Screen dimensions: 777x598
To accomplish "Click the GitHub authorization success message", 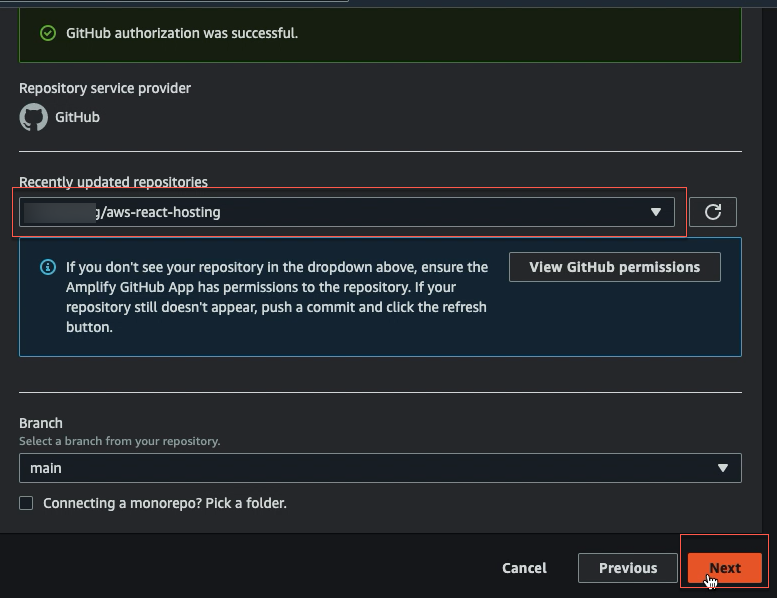I will tap(182, 33).
